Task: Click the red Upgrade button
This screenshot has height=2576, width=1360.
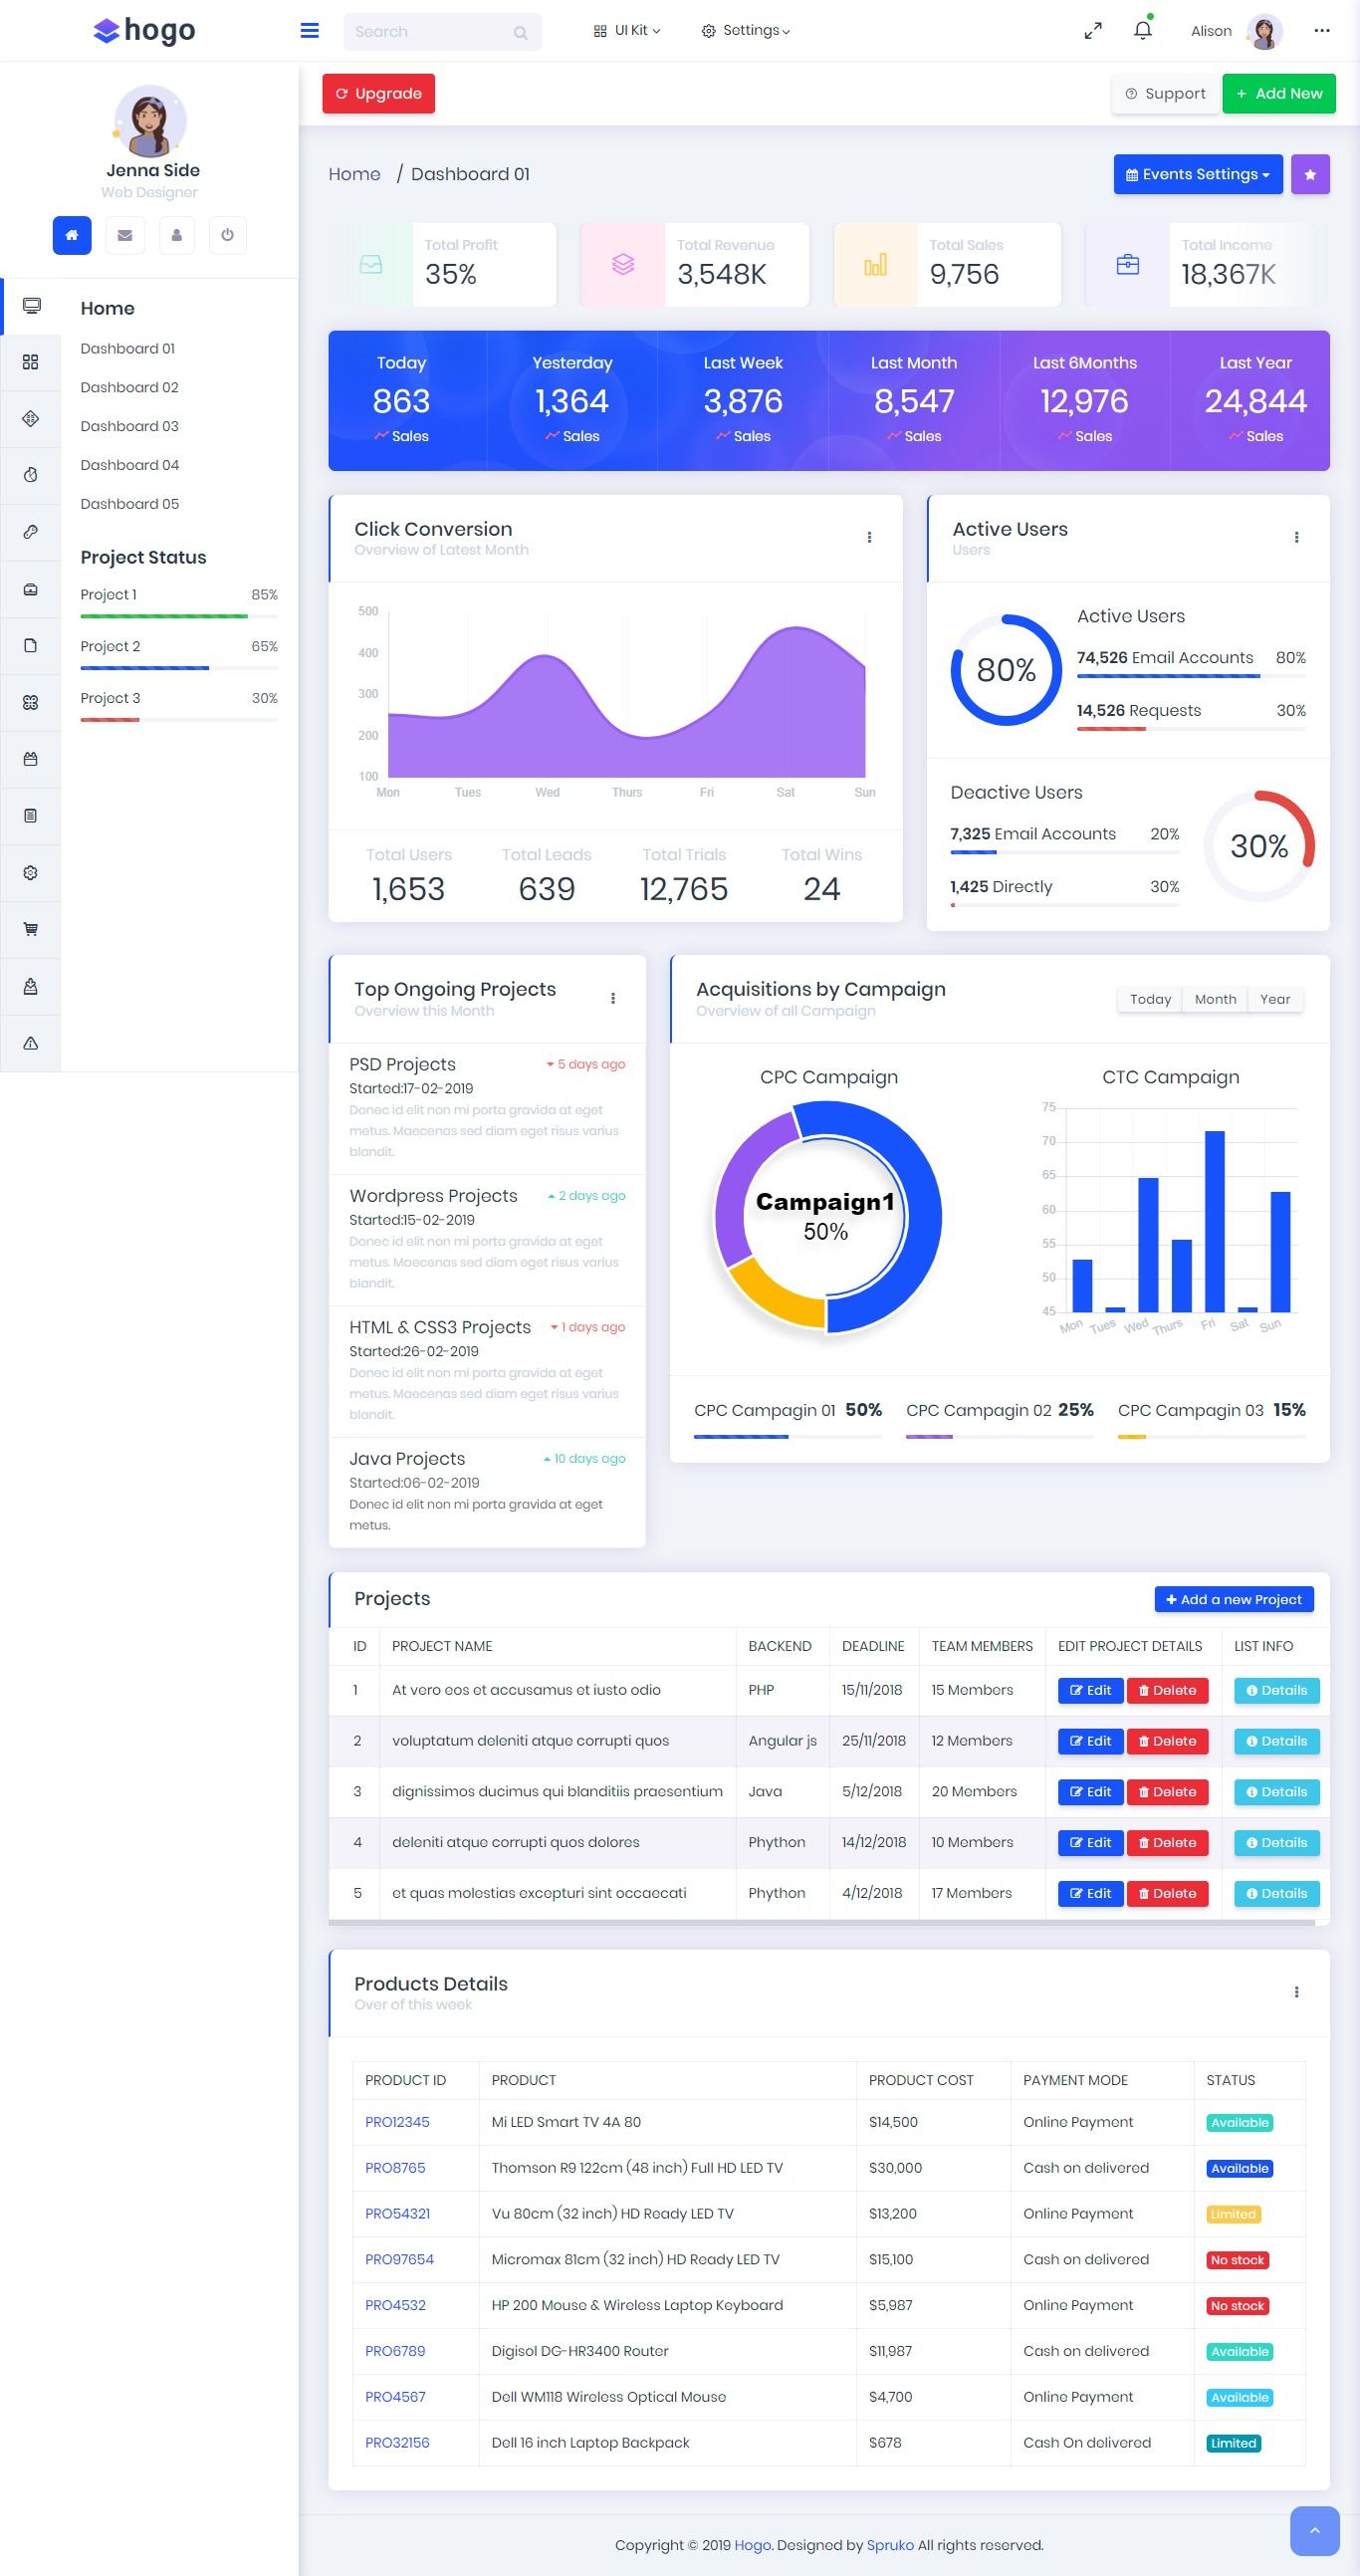Action: pyautogui.click(x=378, y=93)
